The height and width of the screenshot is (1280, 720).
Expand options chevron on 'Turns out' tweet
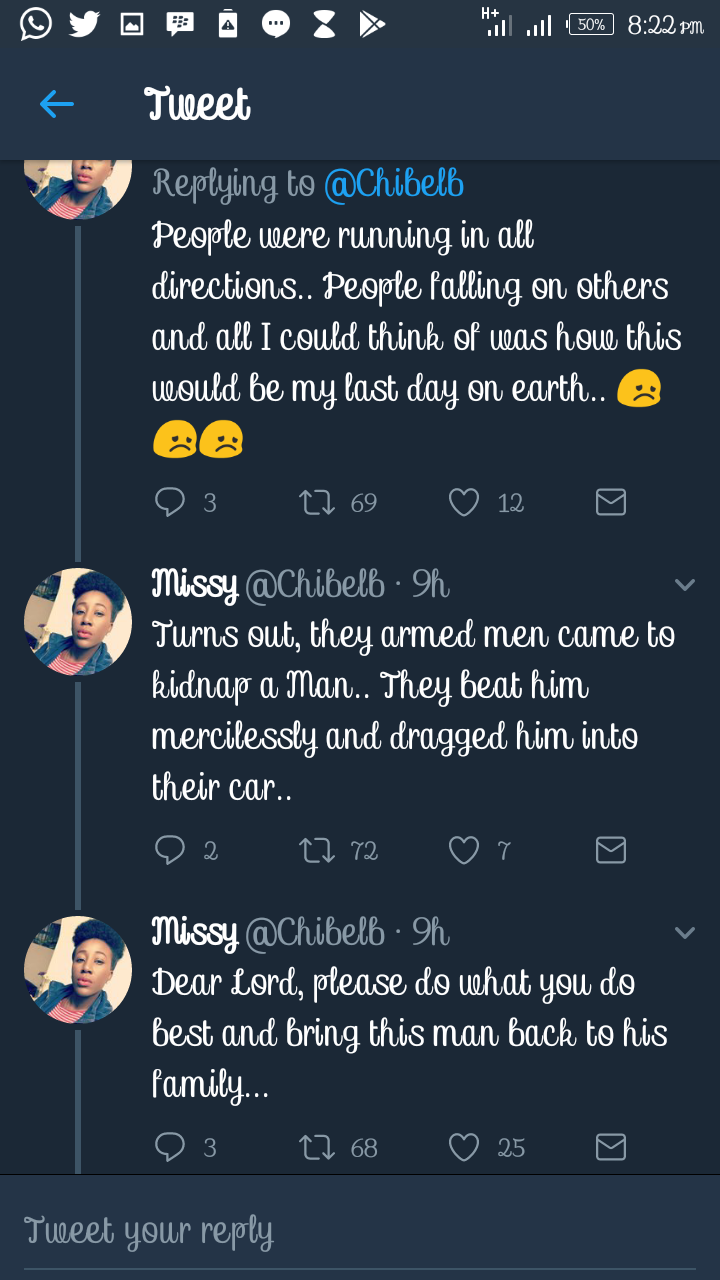[x=685, y=585]
